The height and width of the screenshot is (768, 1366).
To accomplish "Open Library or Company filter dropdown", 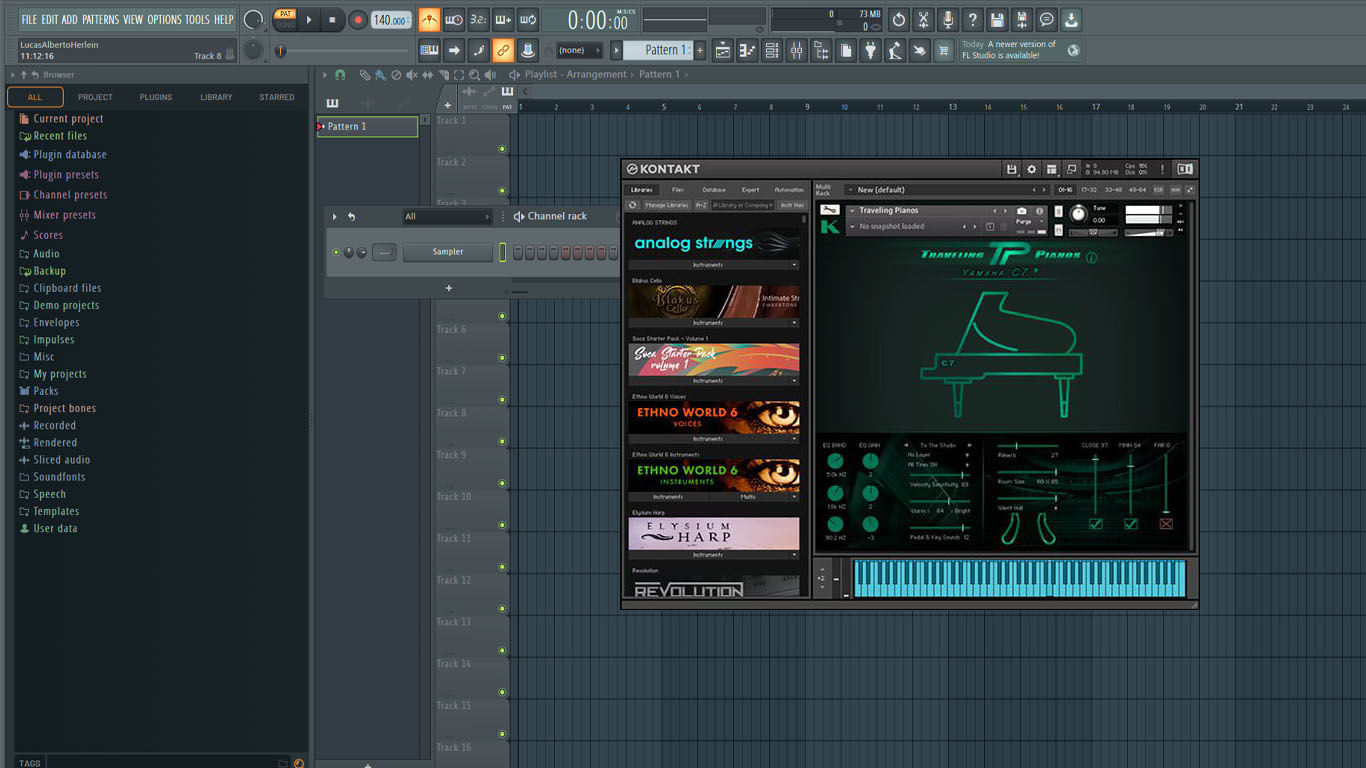I will (x=742, y=205).
